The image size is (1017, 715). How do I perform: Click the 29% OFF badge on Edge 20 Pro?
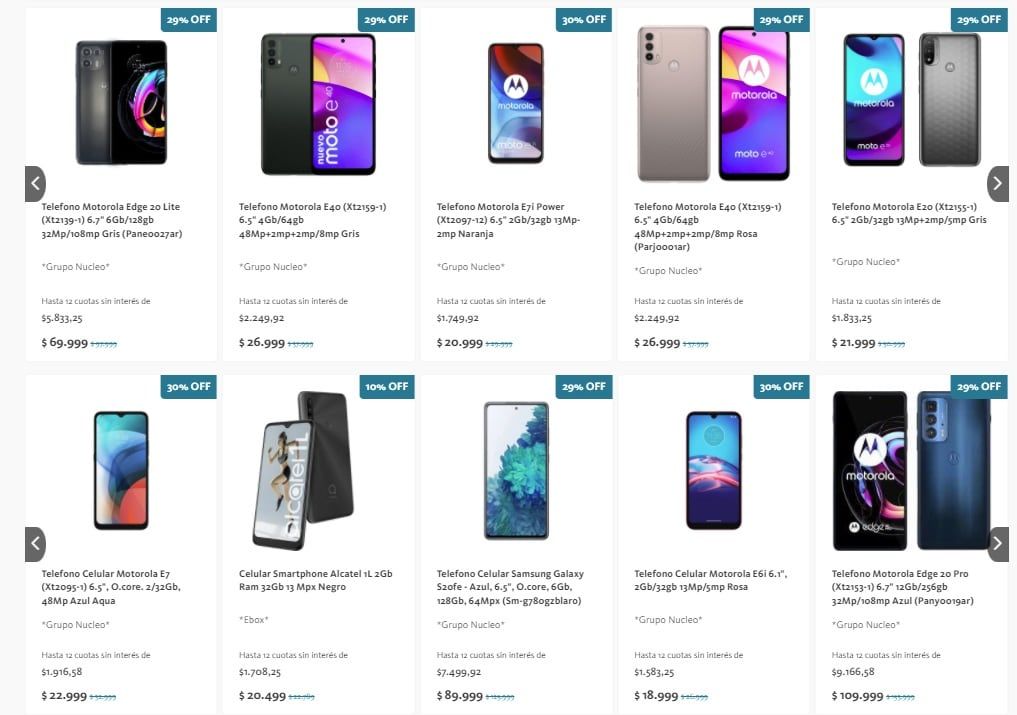pyautogui.click(x=980, y=386)
